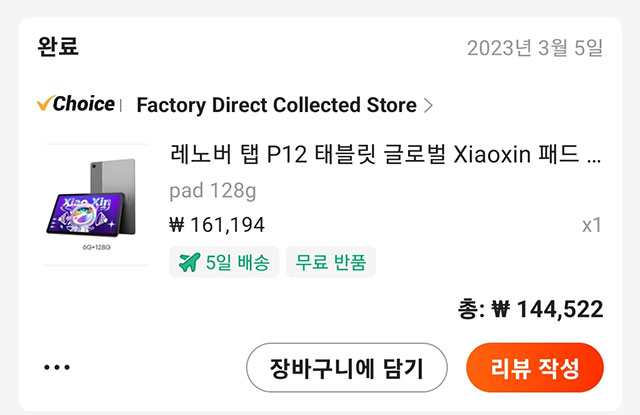640x415 pixels.
Task: Click the ₩ 161,194 item price
Action: click(217, 225)
